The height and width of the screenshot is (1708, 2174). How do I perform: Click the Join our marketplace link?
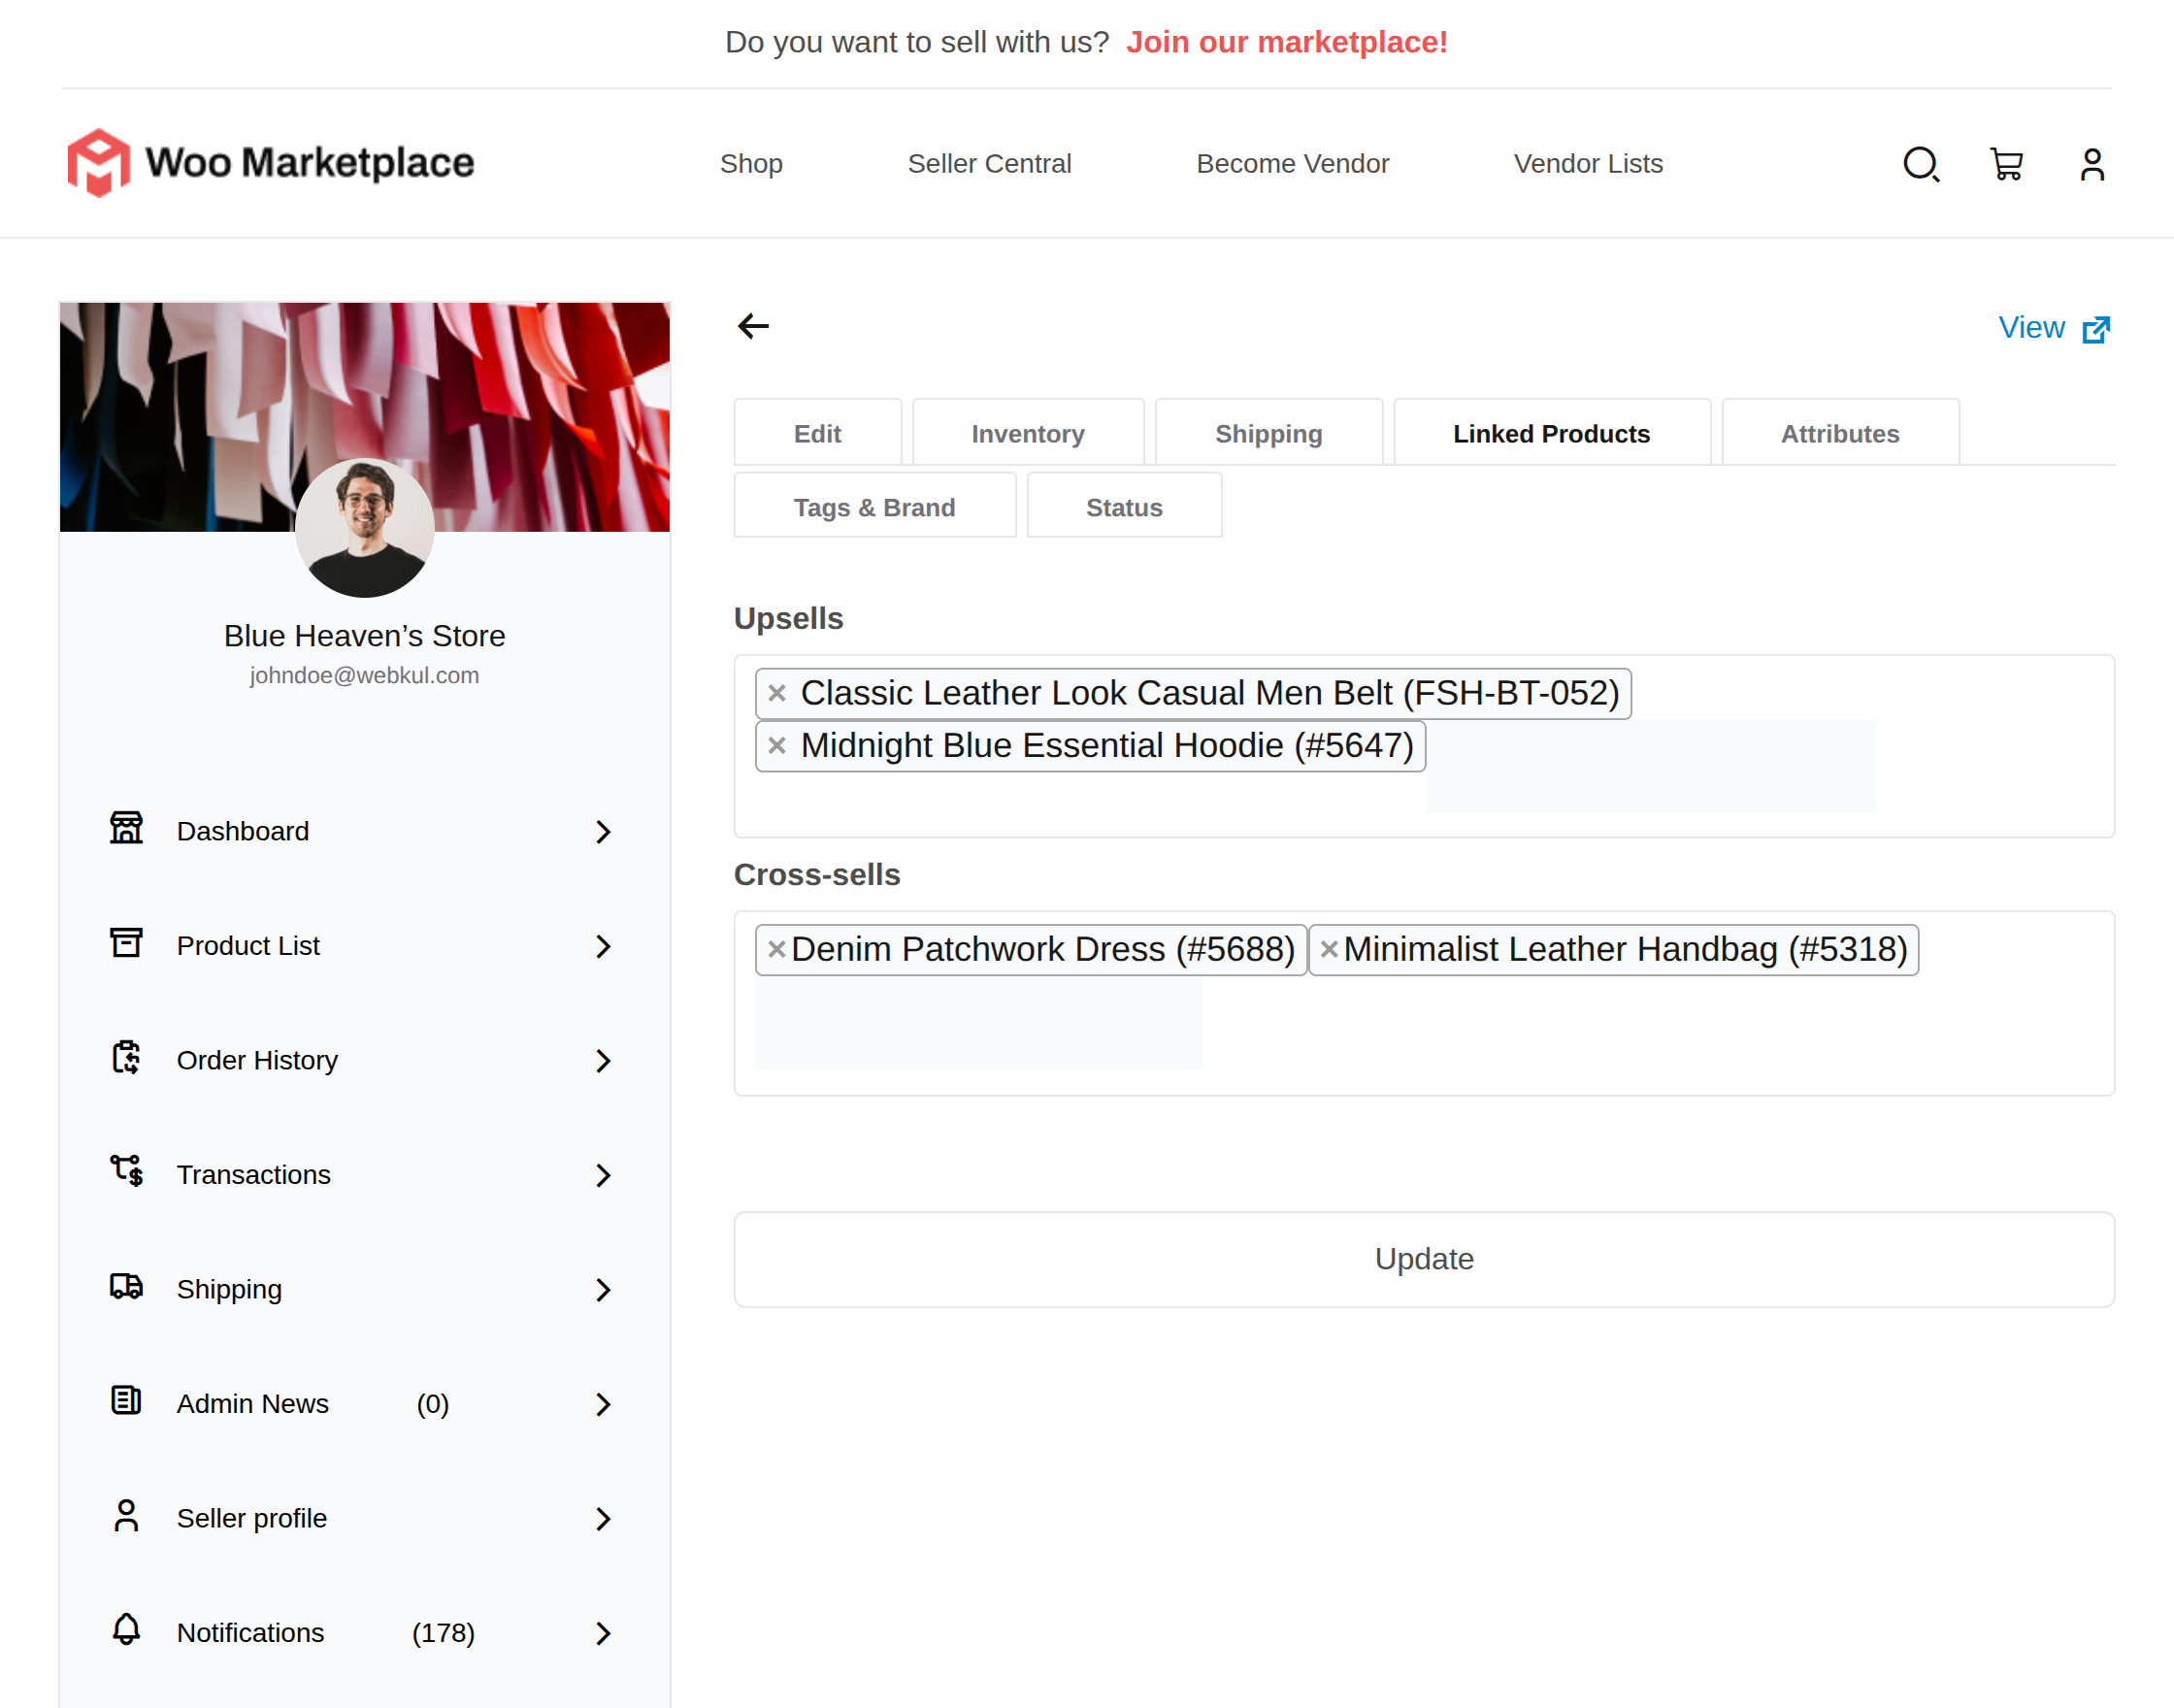point(1286,42)
